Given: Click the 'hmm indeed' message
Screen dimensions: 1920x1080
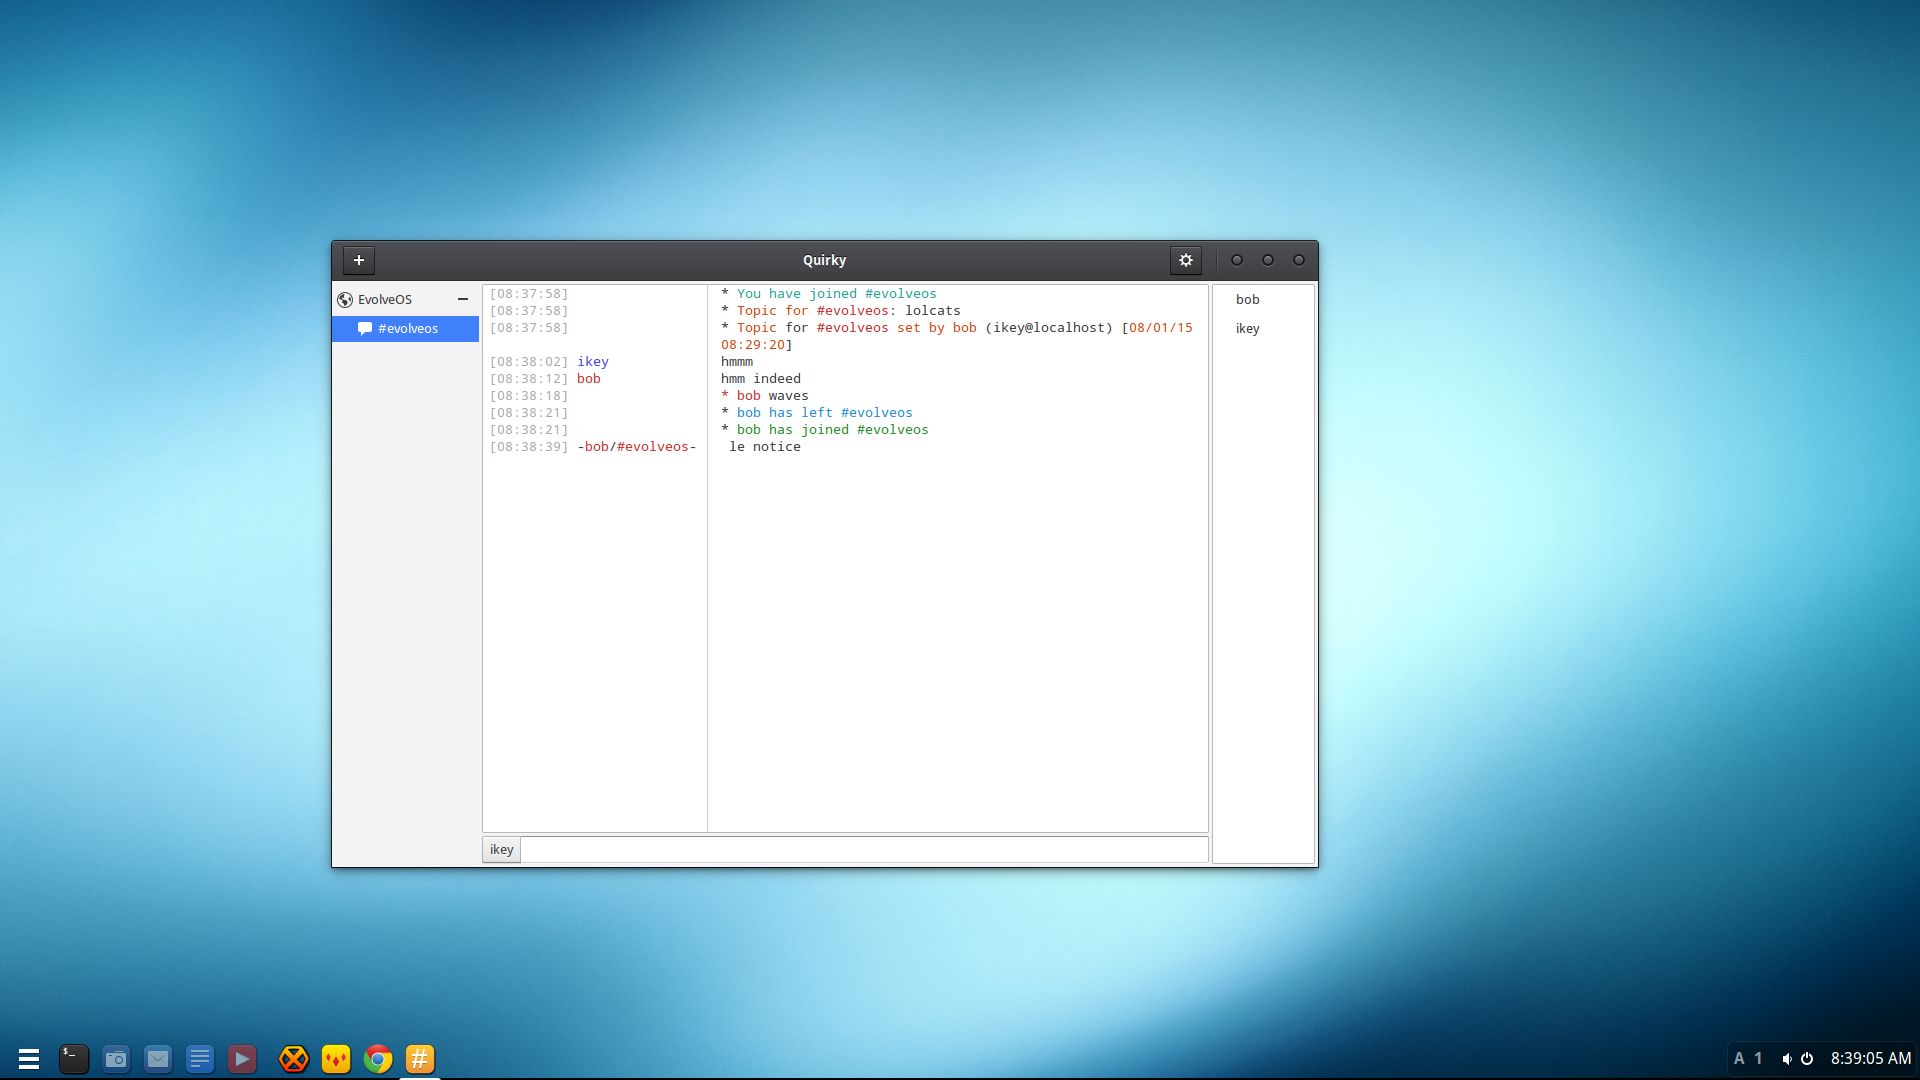Looking at the screenshot, I should tap(761, 379).
